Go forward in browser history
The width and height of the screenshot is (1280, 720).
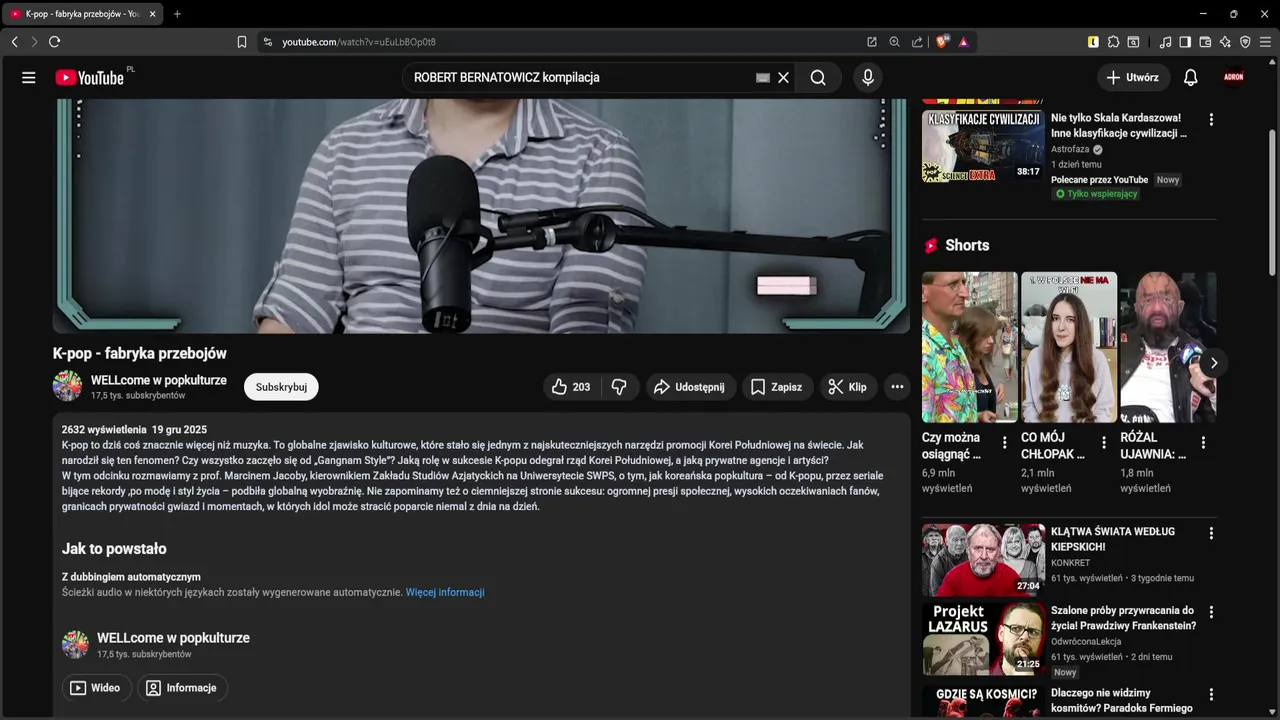34,42
